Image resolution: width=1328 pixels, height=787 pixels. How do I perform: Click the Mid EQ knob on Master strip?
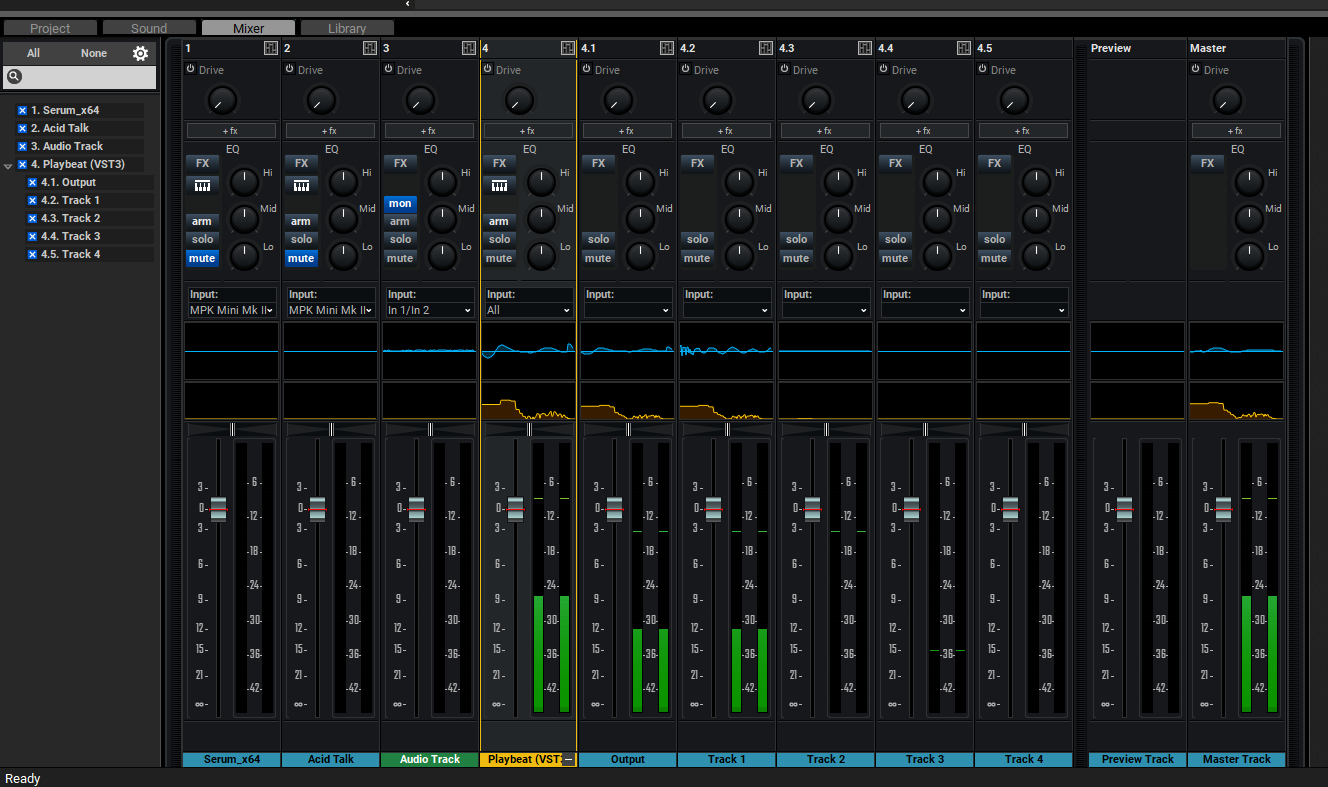tap(1249, 218)
